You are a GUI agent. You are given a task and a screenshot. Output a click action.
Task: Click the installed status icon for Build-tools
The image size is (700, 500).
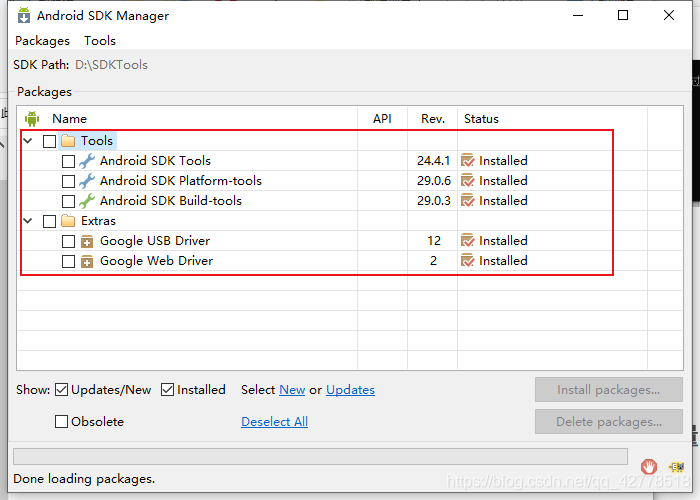coord(467,201)
